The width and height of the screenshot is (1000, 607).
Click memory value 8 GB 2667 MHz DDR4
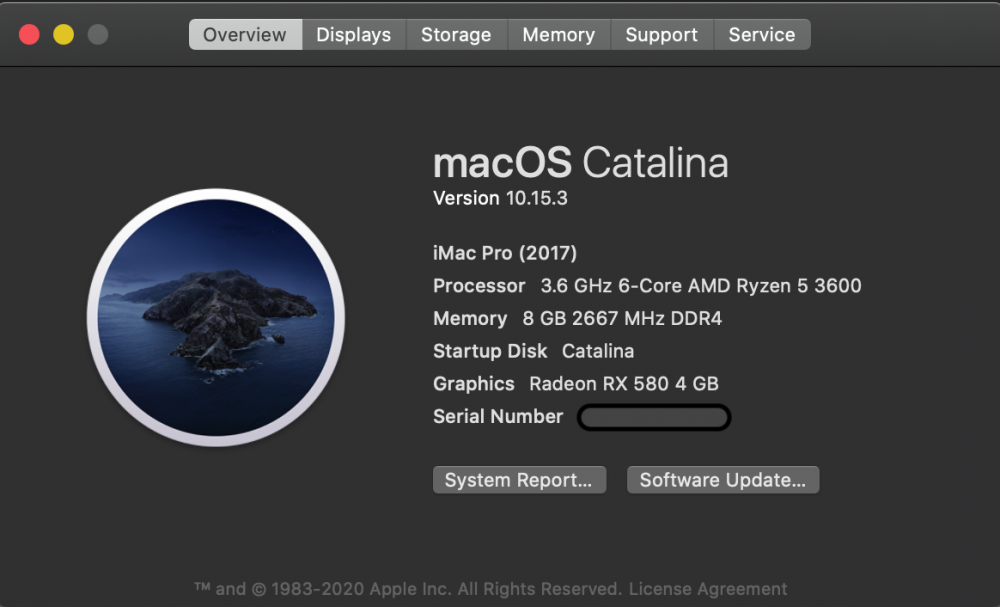coord(622,318)
